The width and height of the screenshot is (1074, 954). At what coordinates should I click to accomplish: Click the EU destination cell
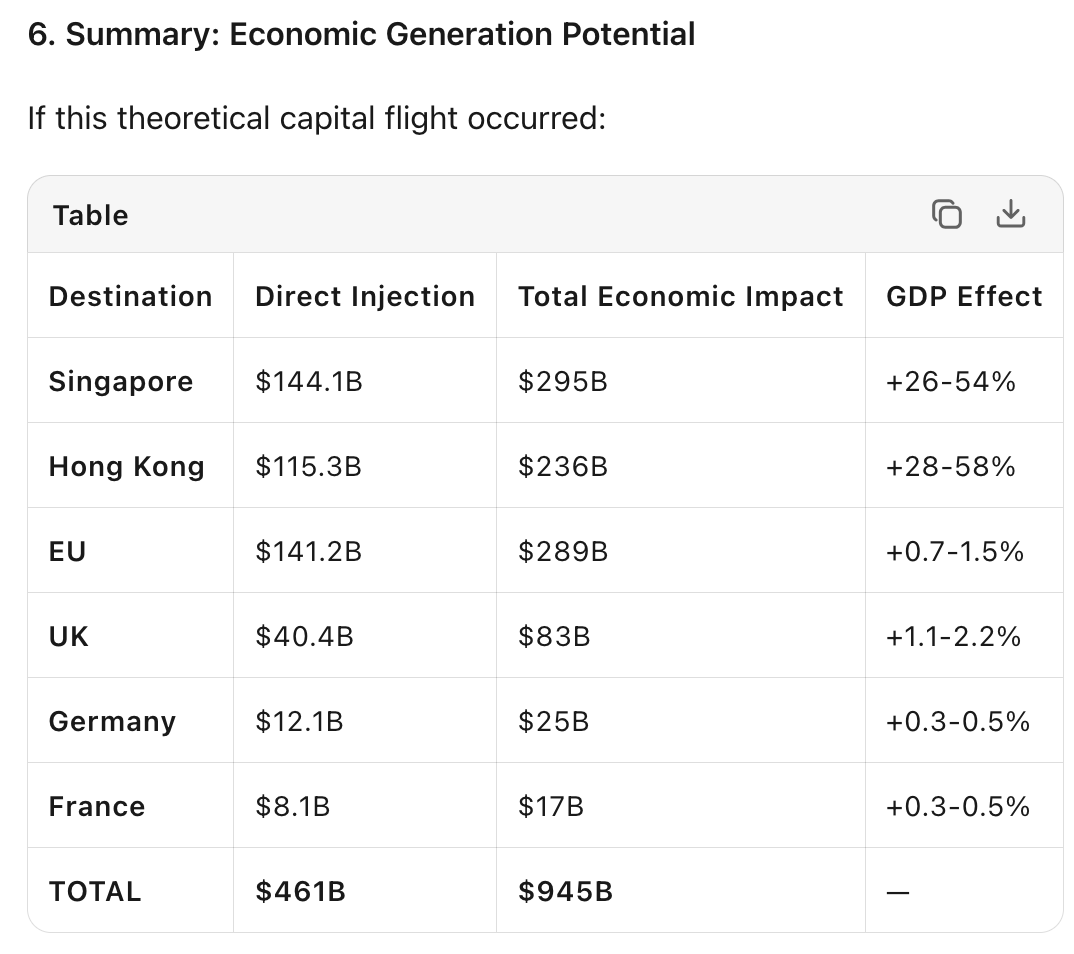pos(67,551)
